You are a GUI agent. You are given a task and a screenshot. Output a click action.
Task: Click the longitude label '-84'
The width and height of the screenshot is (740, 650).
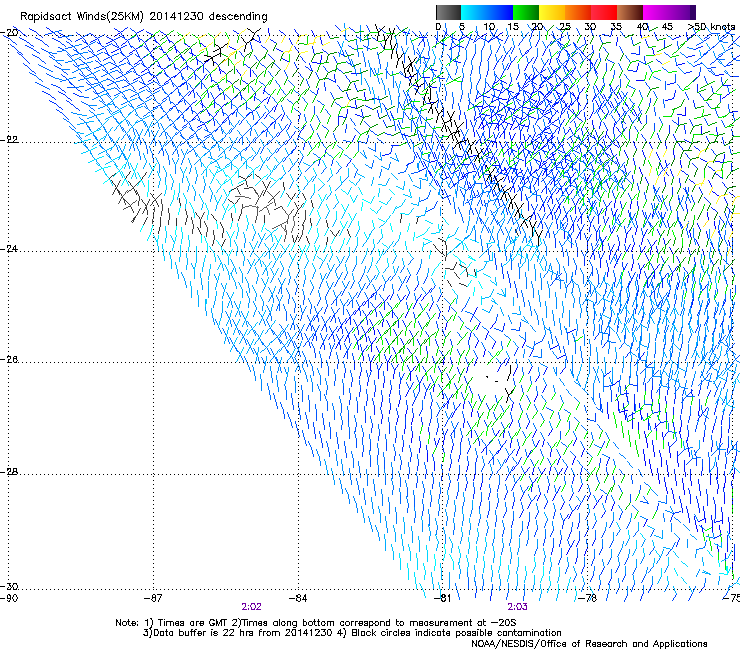(x=298, y=598)
